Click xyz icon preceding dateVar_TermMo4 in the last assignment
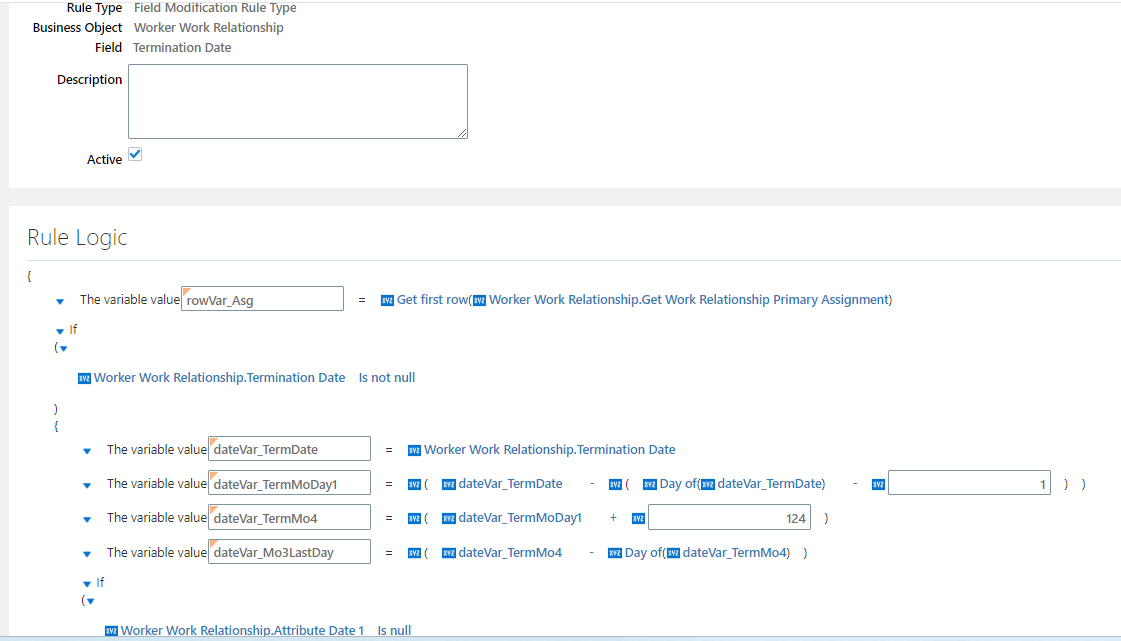This screenshot has width=1121, height=641. pyautogui.click(x=448, y=551)
